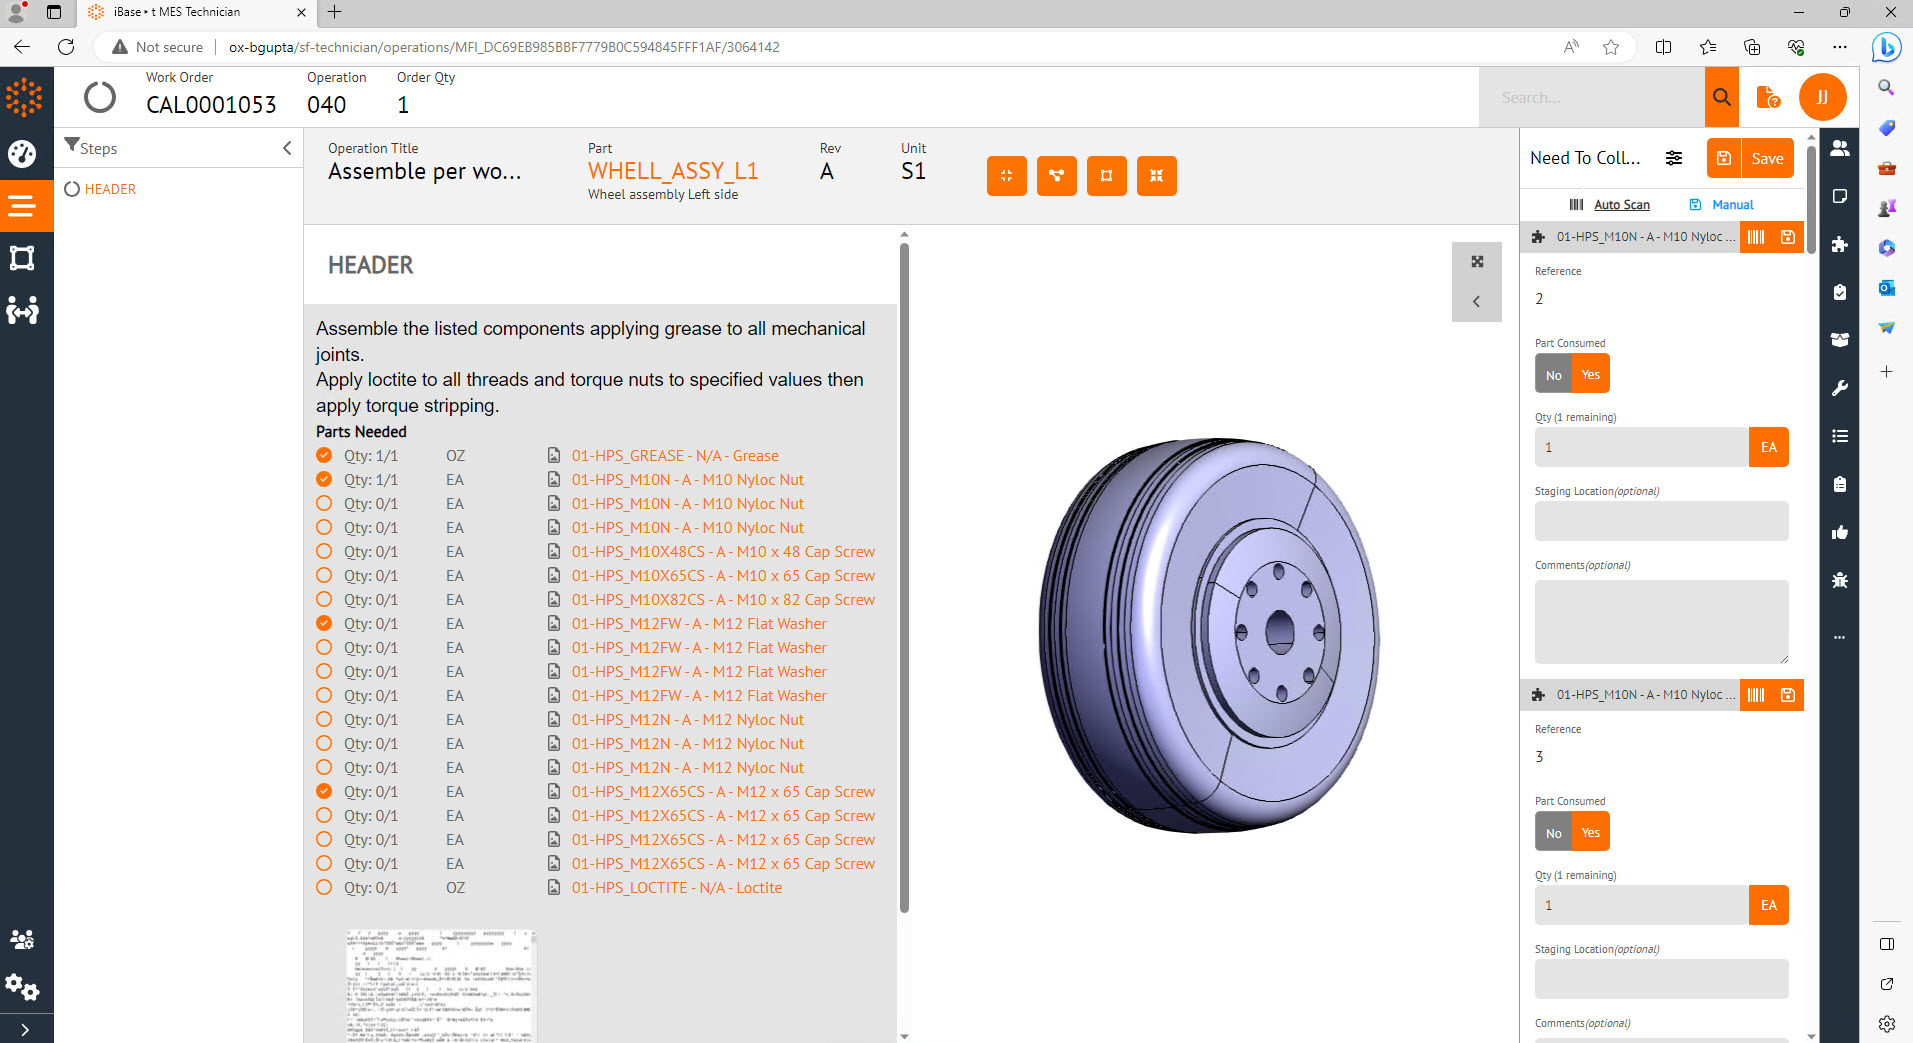Click the filter settings sliders icon
Viewport: 1913px width, 1043px height.
[x=1673, y=158]
